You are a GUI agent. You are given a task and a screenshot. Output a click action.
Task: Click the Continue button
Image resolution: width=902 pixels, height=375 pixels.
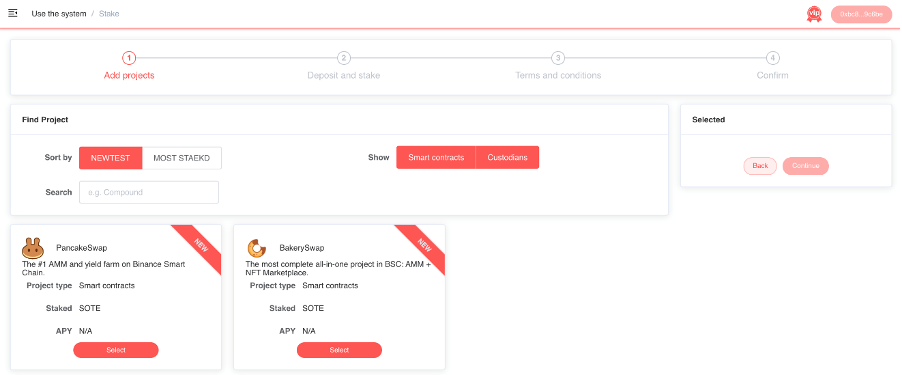click(x=805, y=166)
